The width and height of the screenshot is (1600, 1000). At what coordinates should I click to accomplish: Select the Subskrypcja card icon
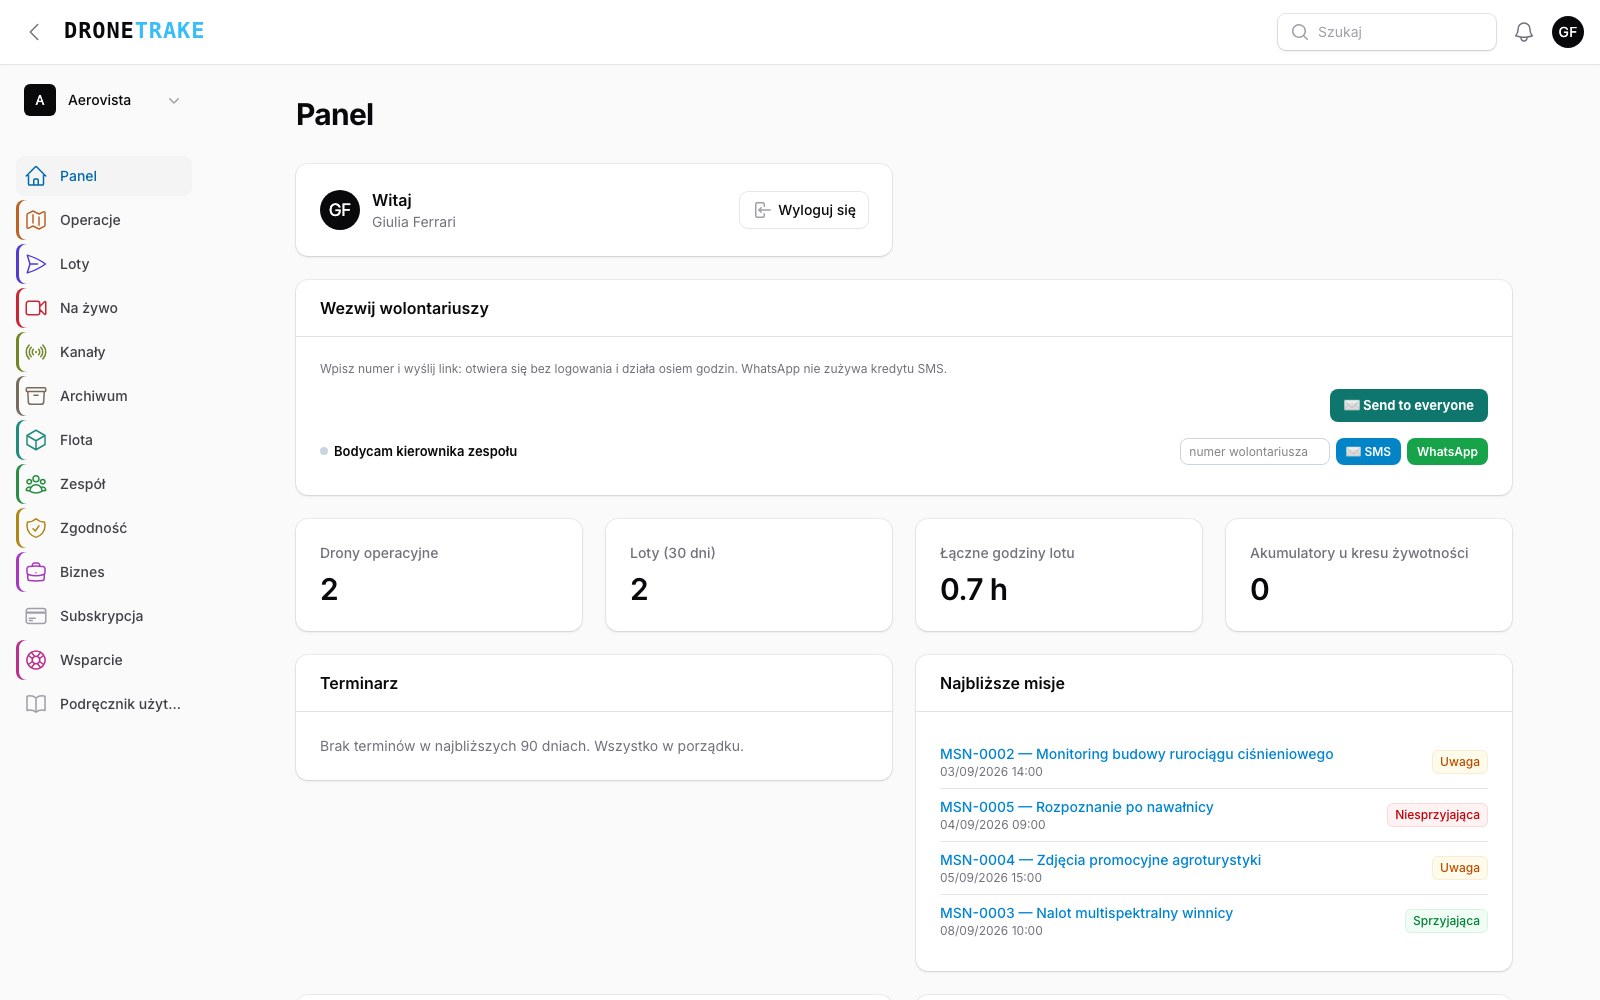pyautogui.click(x=36, y=616)
